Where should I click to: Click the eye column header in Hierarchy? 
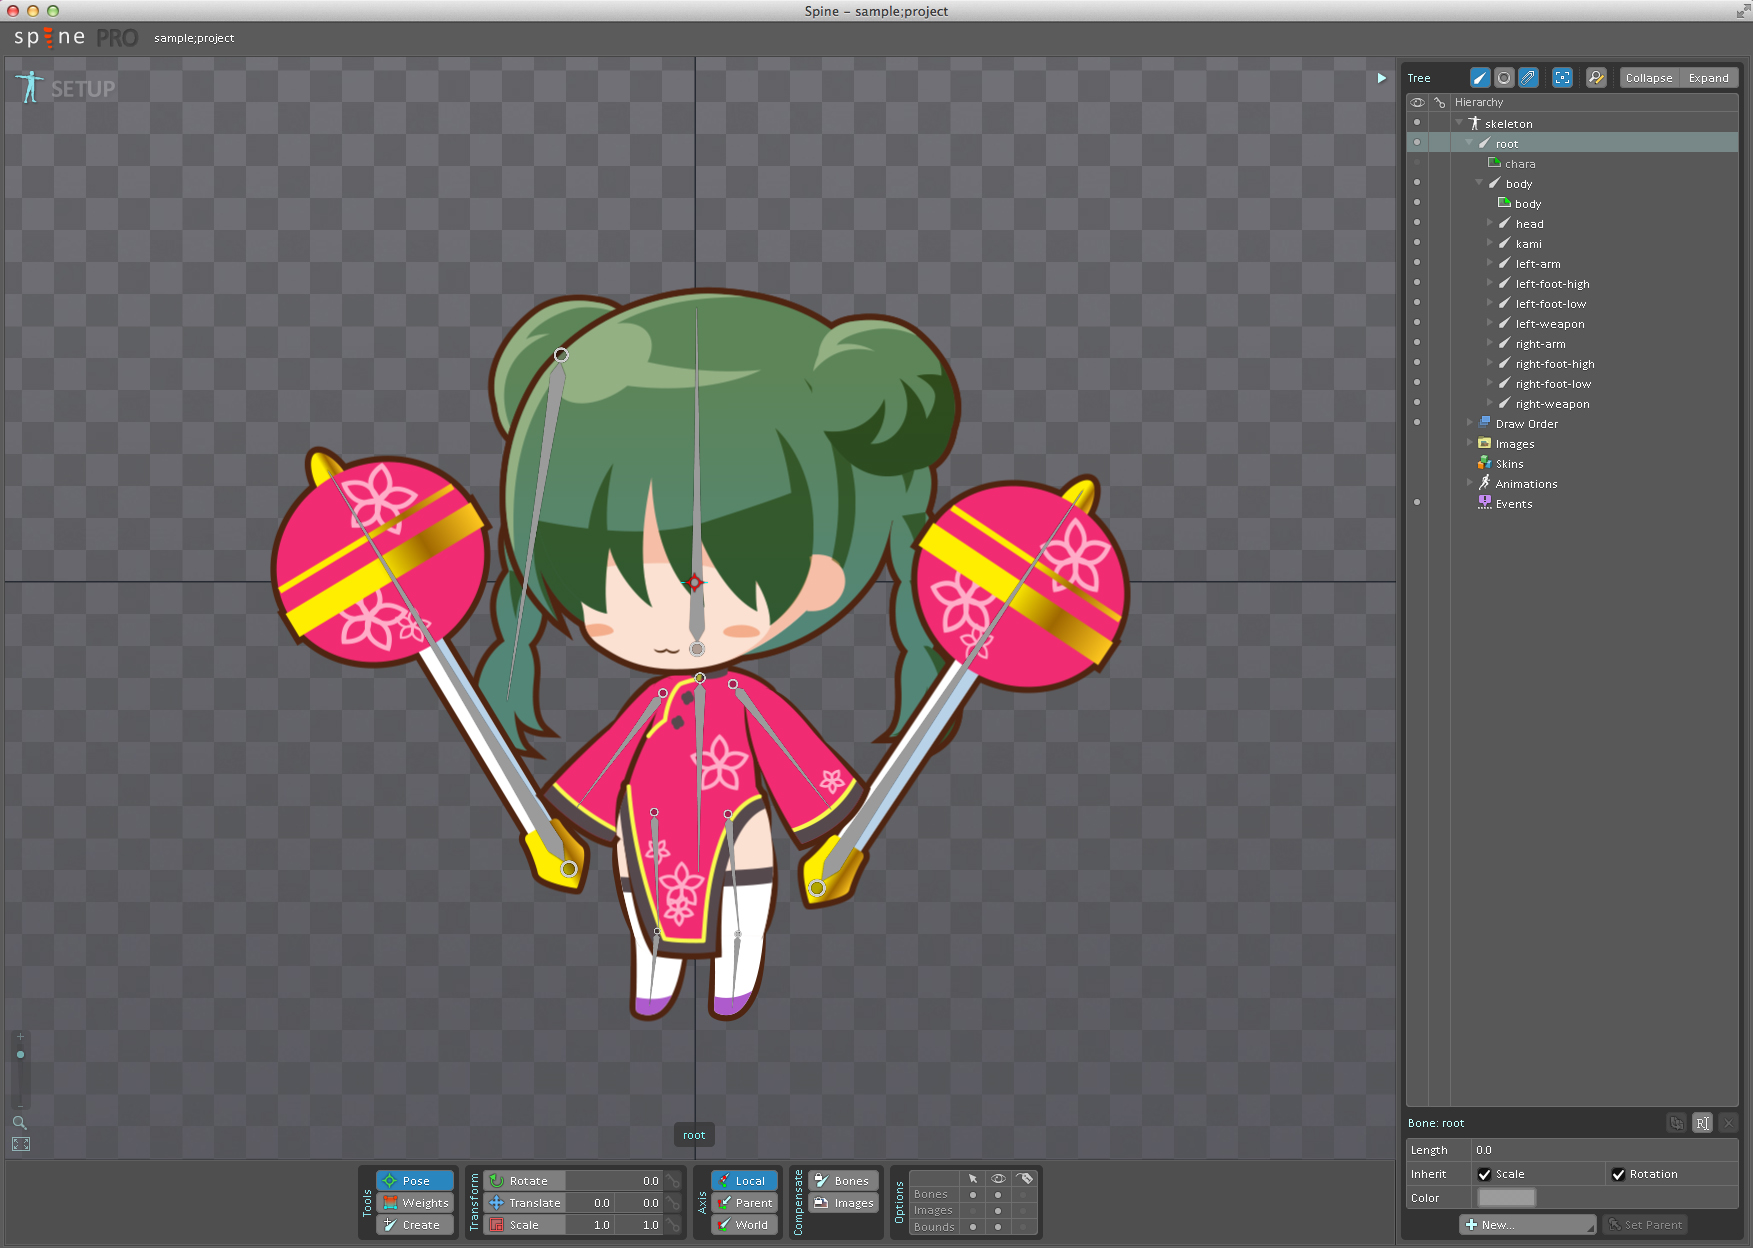(1417, 102)
